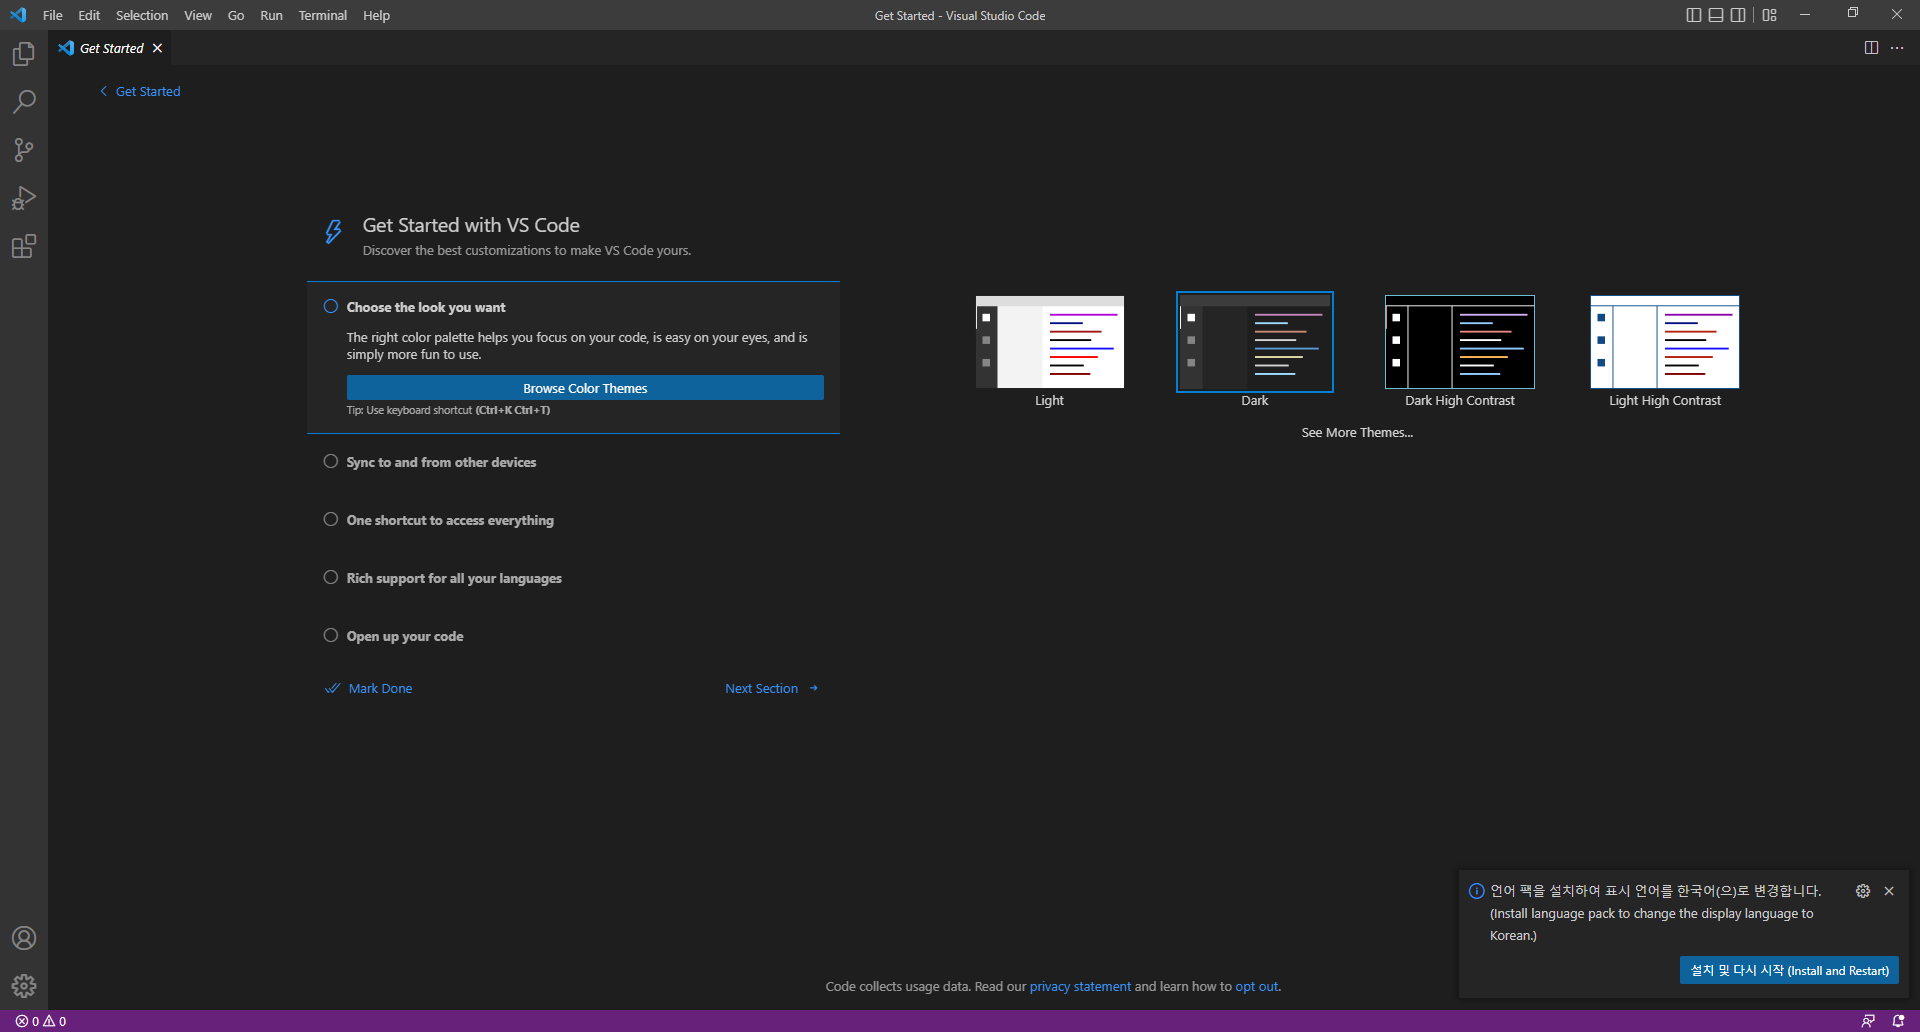Toggle the 'One shortcut to access everything' circle
1920x1032 pixels.
click(331, 519)
